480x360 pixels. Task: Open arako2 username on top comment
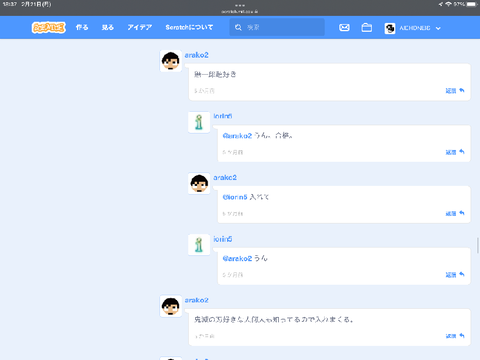197,55
